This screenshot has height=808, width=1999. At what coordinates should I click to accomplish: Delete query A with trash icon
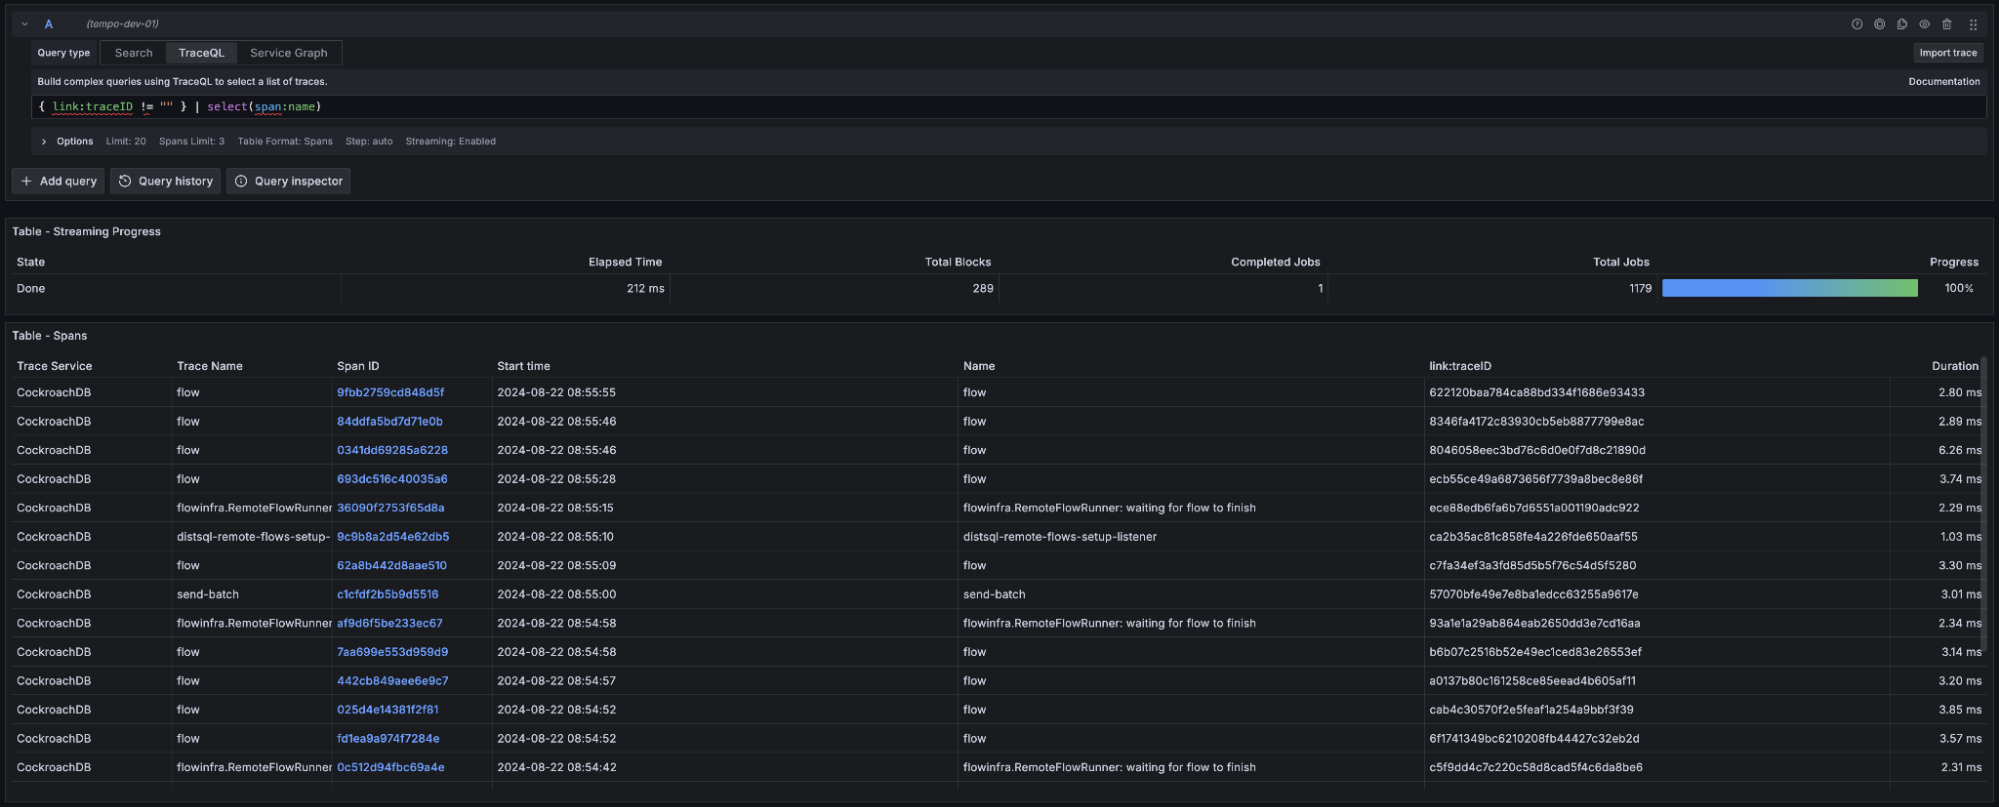pos(1947,24)
